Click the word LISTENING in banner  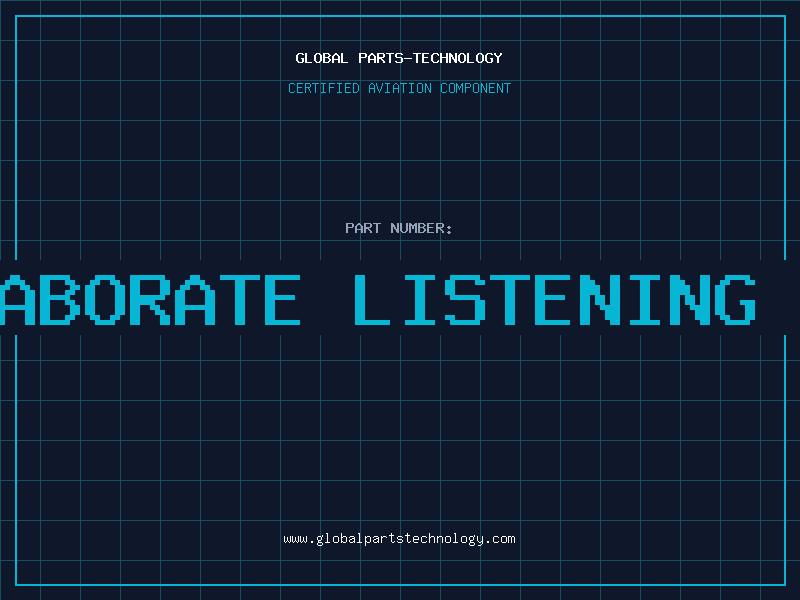coord(555,299)
